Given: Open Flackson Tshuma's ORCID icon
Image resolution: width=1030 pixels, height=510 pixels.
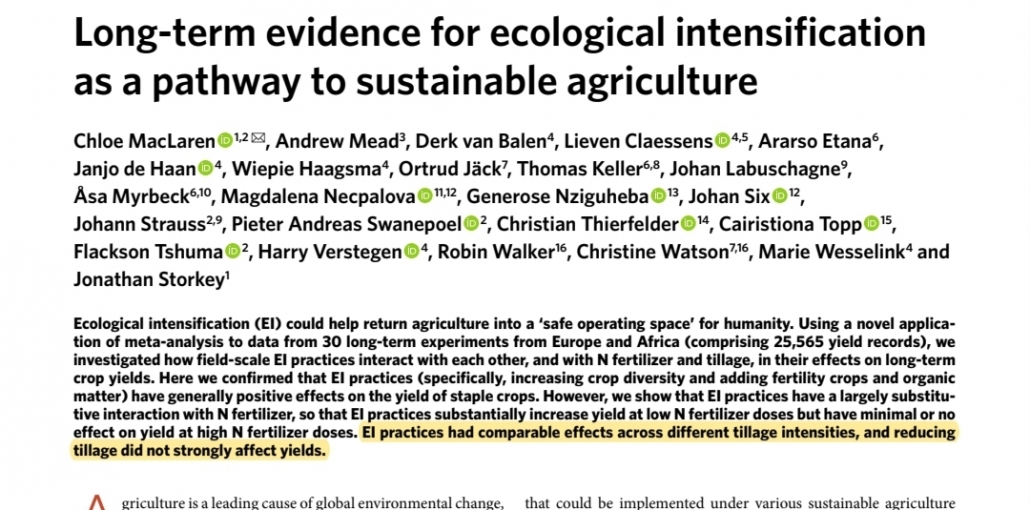Looking at the screenshot, I should tap(233, 251).
